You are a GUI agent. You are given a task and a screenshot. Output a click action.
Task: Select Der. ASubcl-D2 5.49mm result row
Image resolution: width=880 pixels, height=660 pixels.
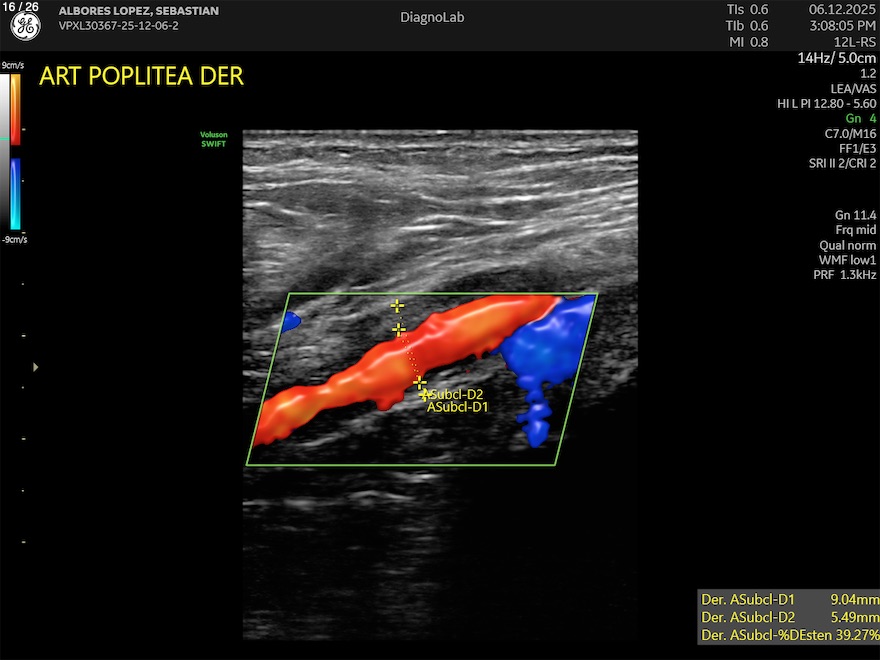789,617
